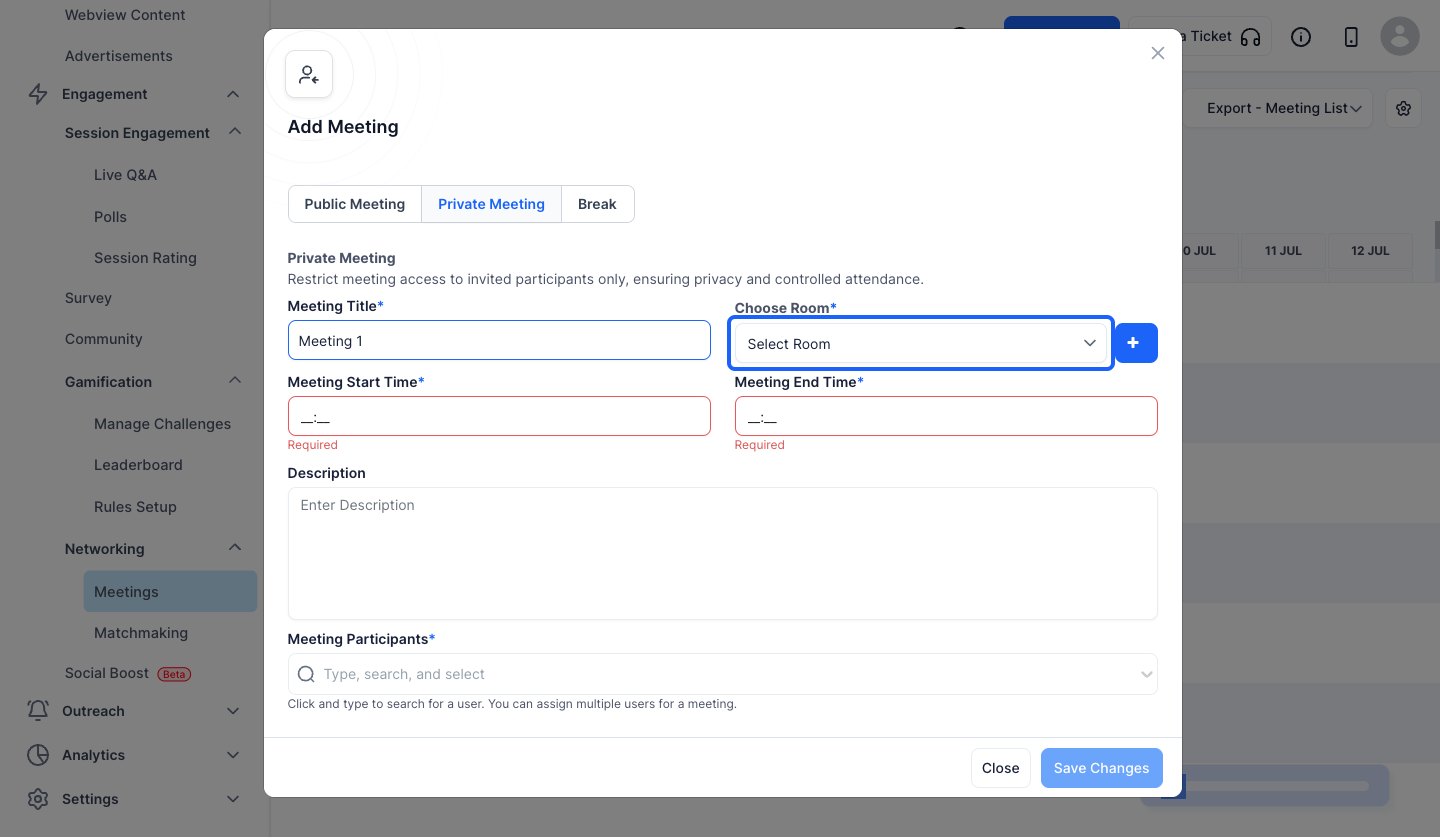Click the blue plus add-room button
This screenshot has height=837, width=1440.
tap(1136, 343)
